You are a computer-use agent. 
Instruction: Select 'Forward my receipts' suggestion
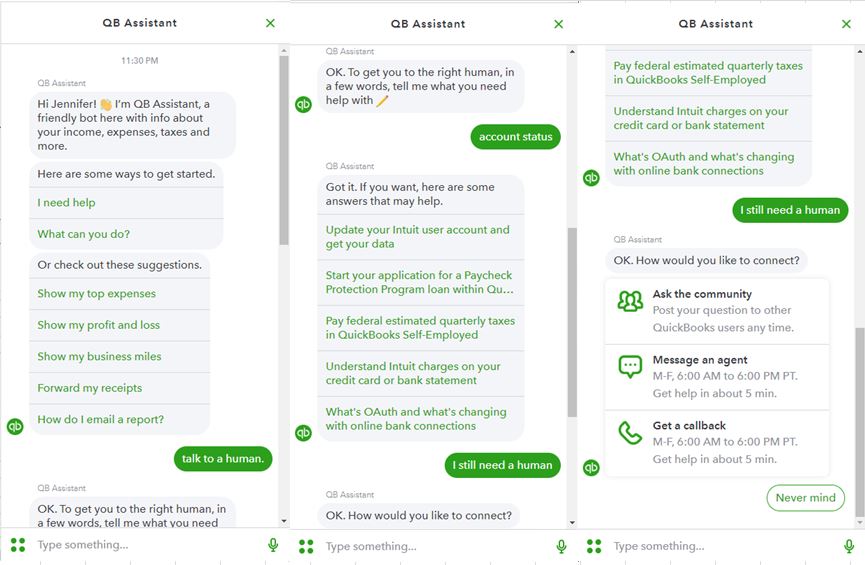pos(90,388)
